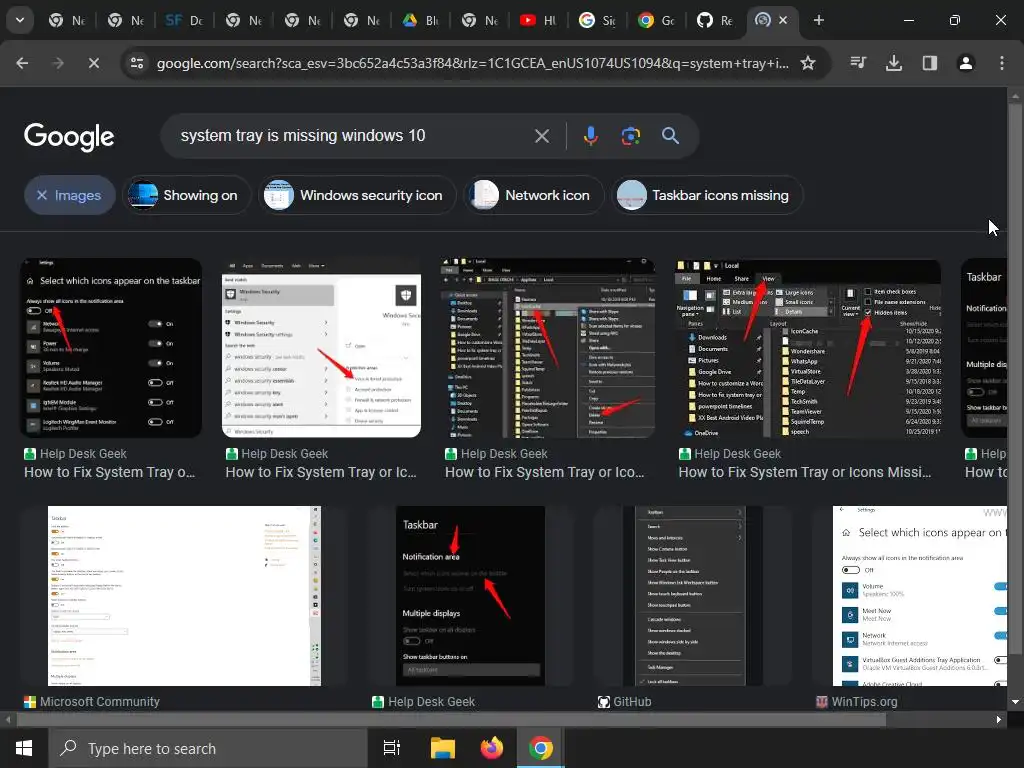Viewport: 1024px width, 768px height.
Task: Open Task View from taskbar
Action: tap(392, 748)
